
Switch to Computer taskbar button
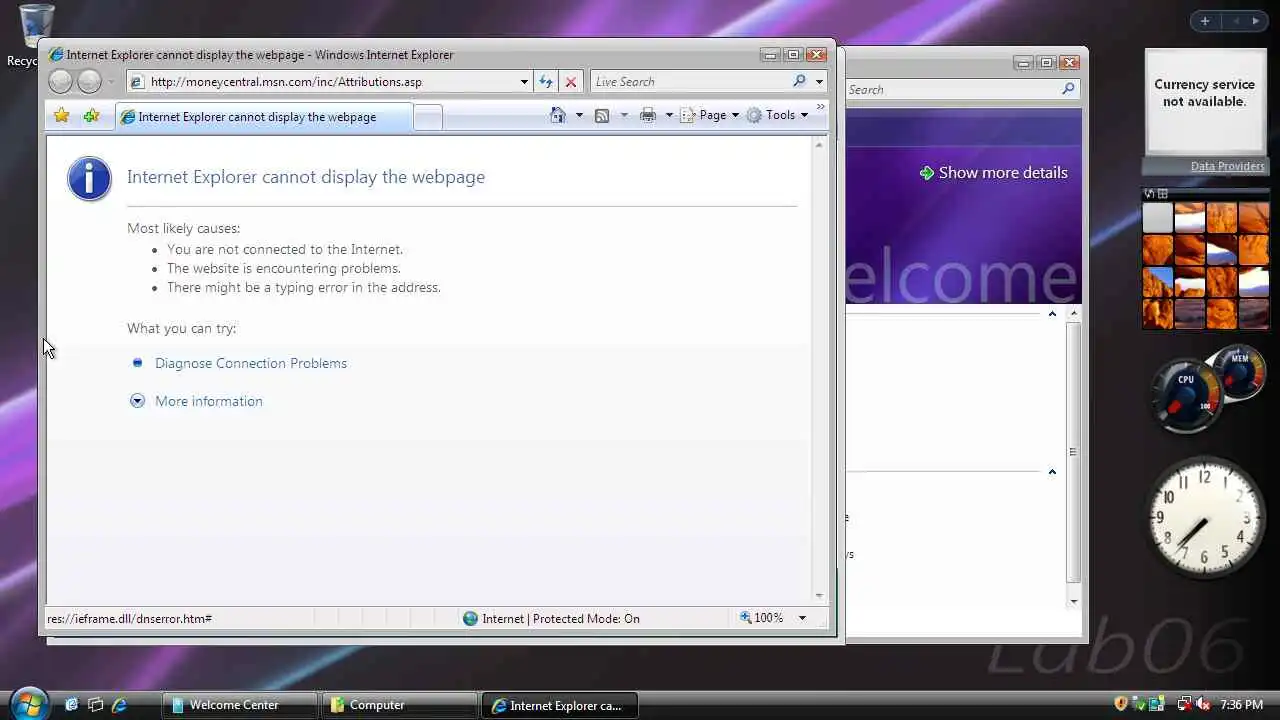click(x=399, y=705)
